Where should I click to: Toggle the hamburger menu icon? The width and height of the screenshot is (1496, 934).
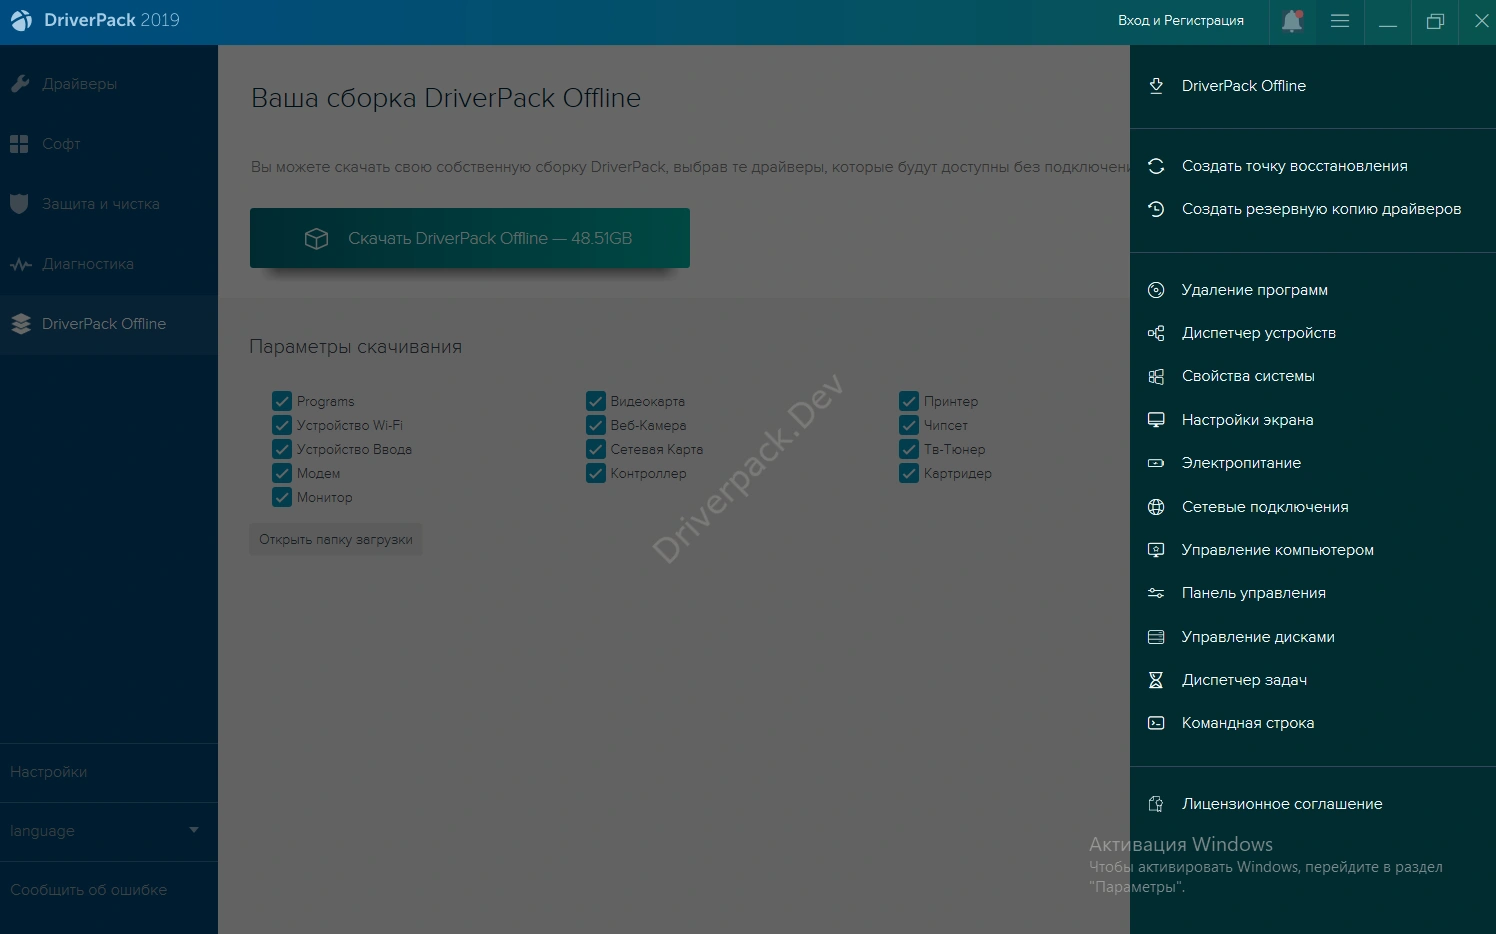1340,21
